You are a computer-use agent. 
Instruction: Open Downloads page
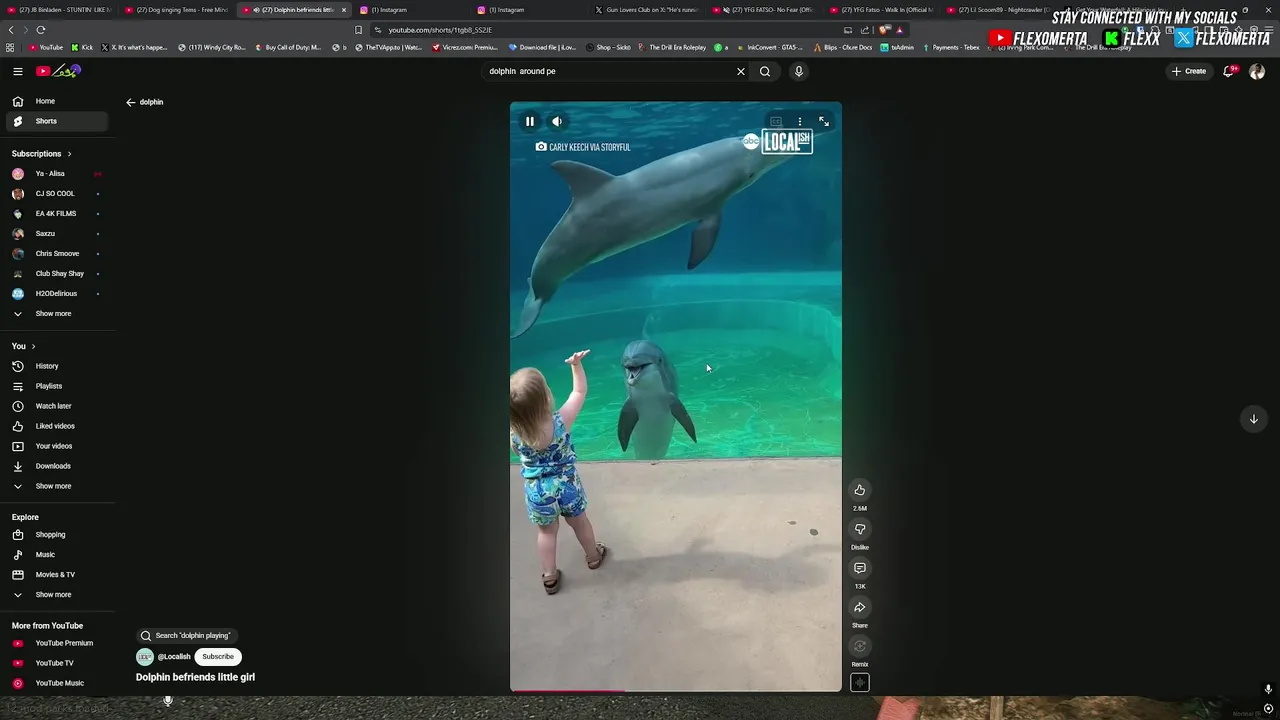[57, 466]
